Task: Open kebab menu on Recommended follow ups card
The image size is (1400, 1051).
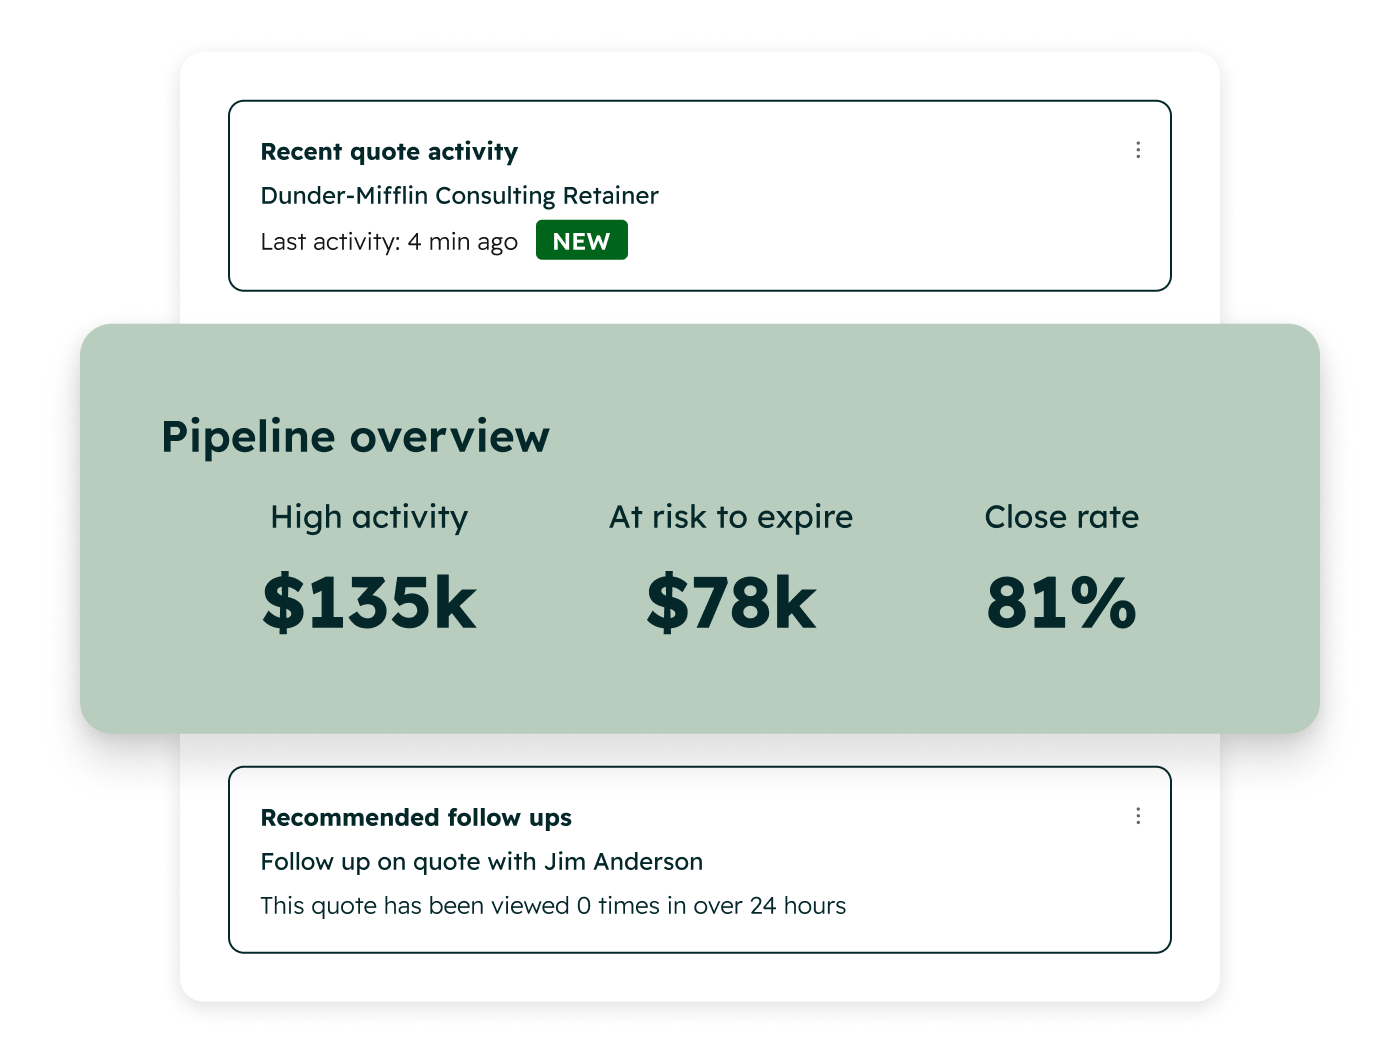Action: point(1138,816)
